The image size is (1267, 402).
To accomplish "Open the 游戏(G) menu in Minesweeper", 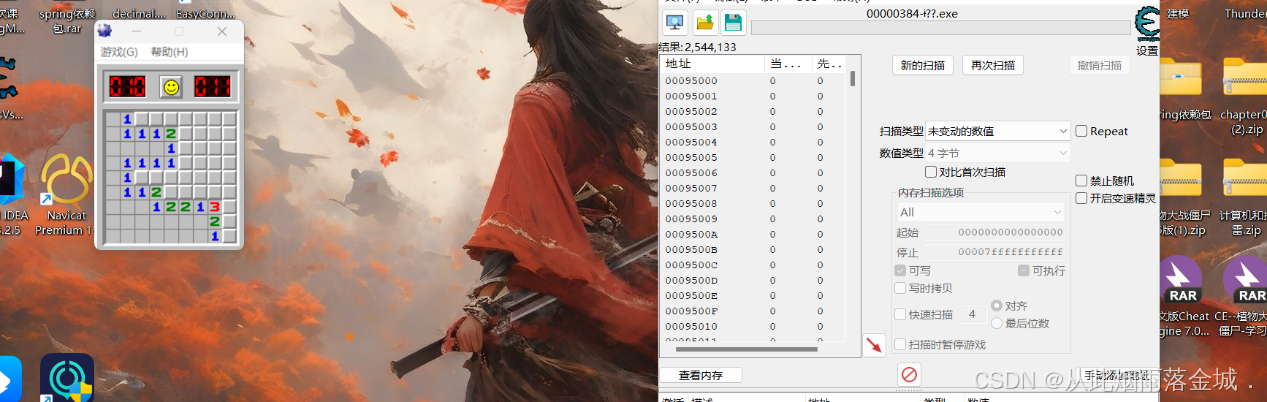I will point(120,52).
